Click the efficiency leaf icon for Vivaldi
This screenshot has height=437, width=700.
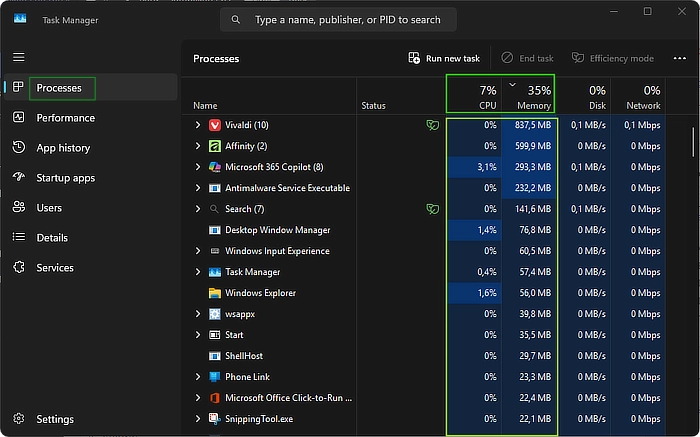433,125
